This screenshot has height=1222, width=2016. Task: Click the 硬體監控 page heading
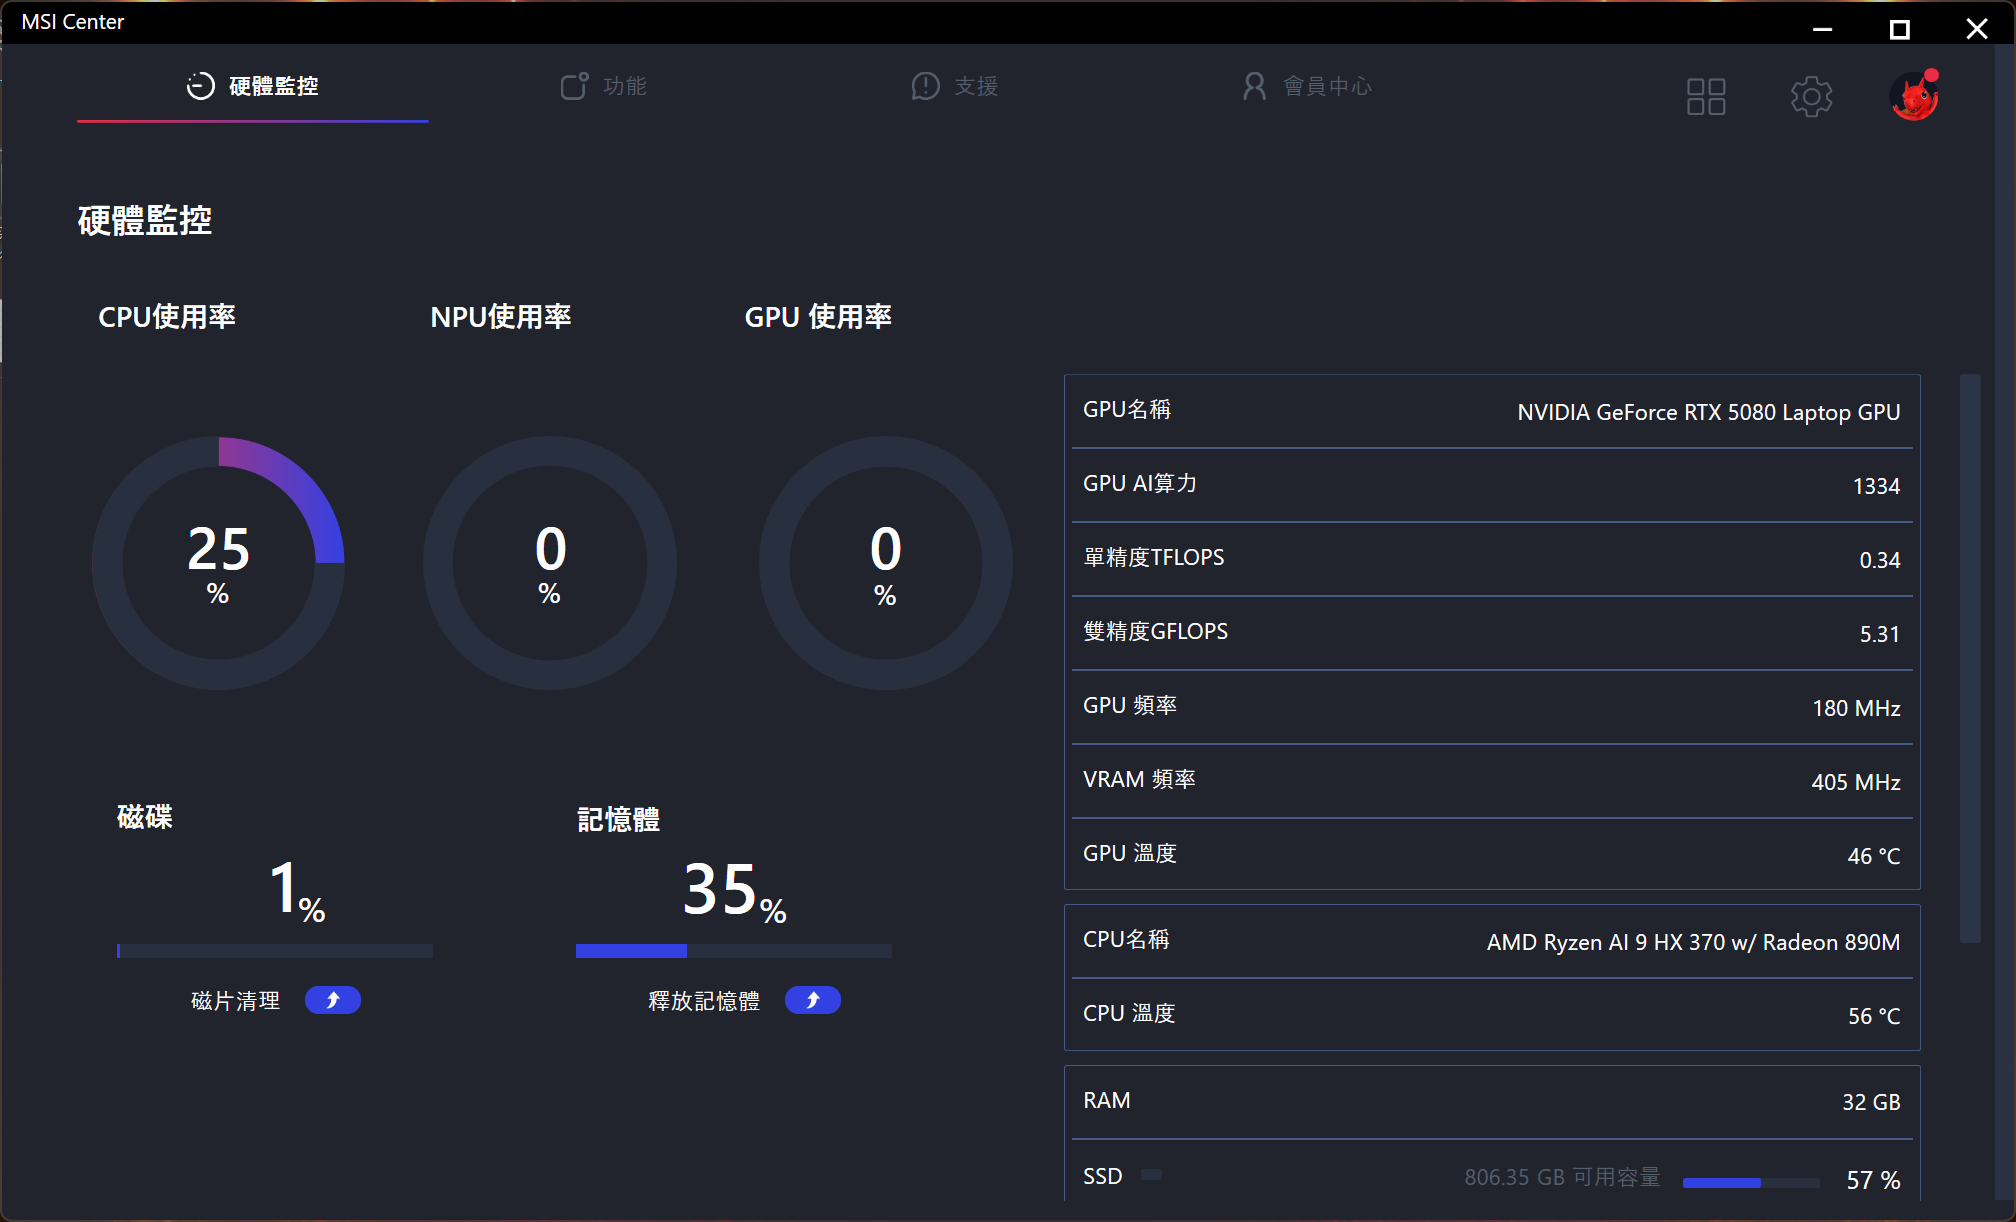point(145,221)
